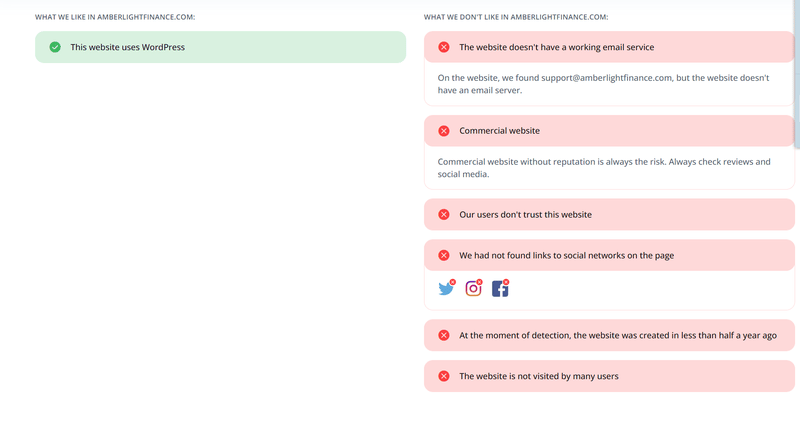Click the green checkmark beside WordPress
This screenshot has height=428, width=800.
55,47
